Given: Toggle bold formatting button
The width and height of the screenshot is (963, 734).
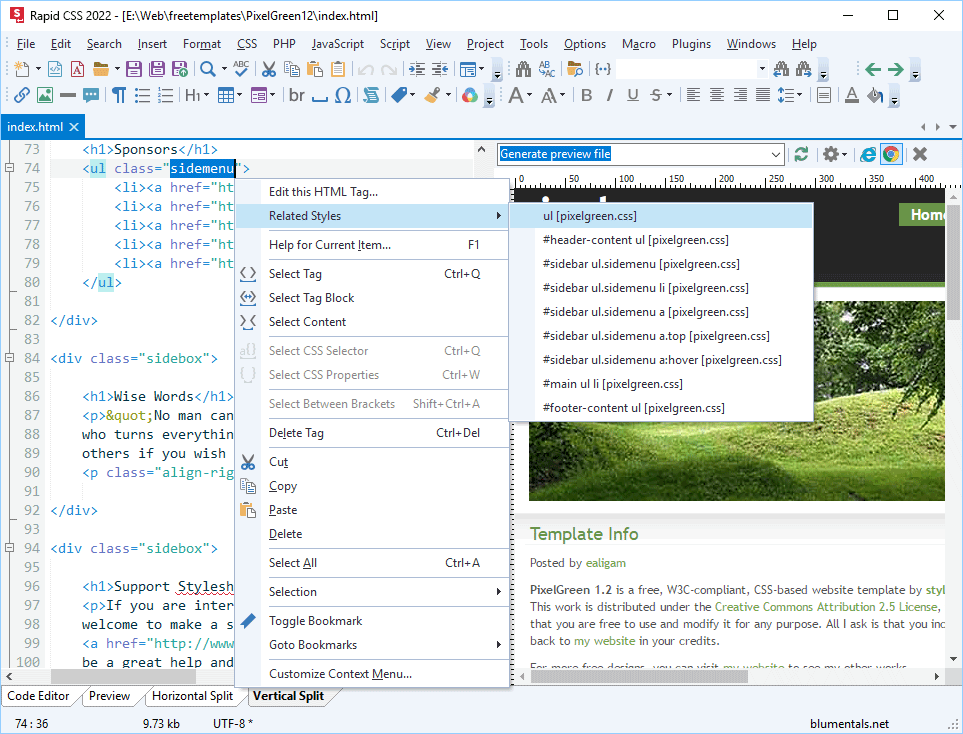Looking at the screenshot, I should [586, 95].
